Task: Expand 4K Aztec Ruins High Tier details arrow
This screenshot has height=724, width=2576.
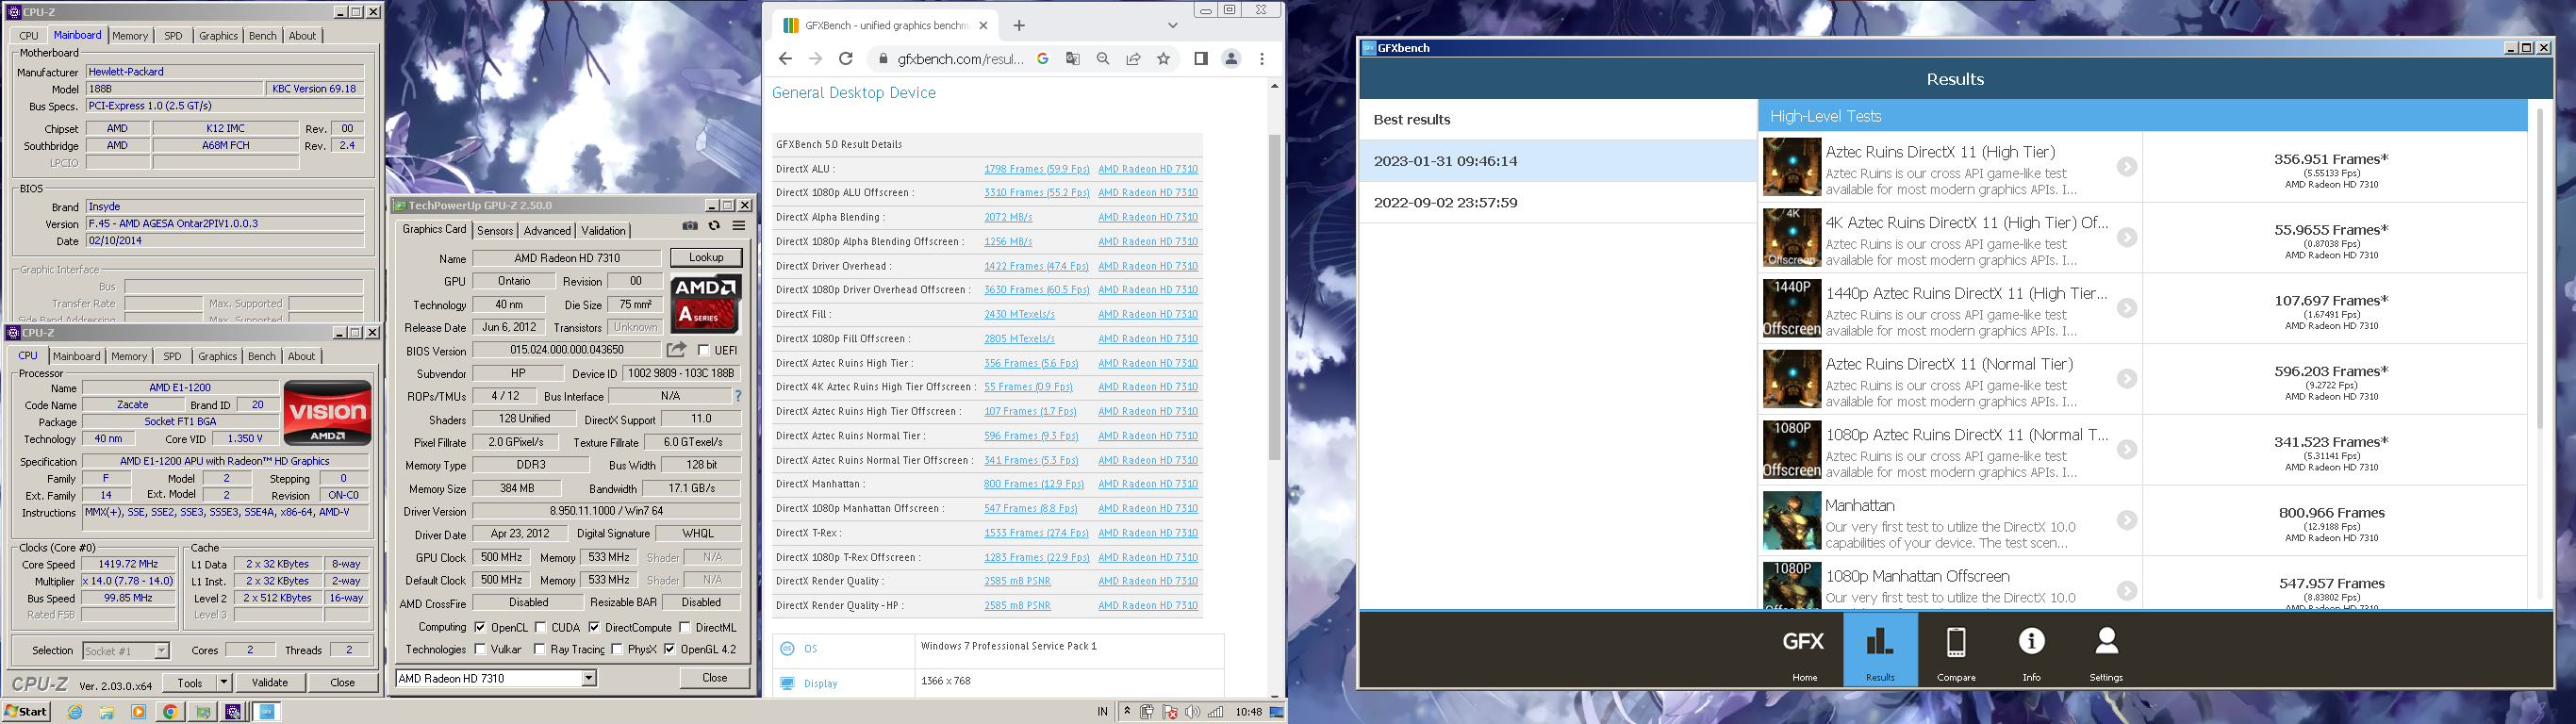Action: point(2126,238)
